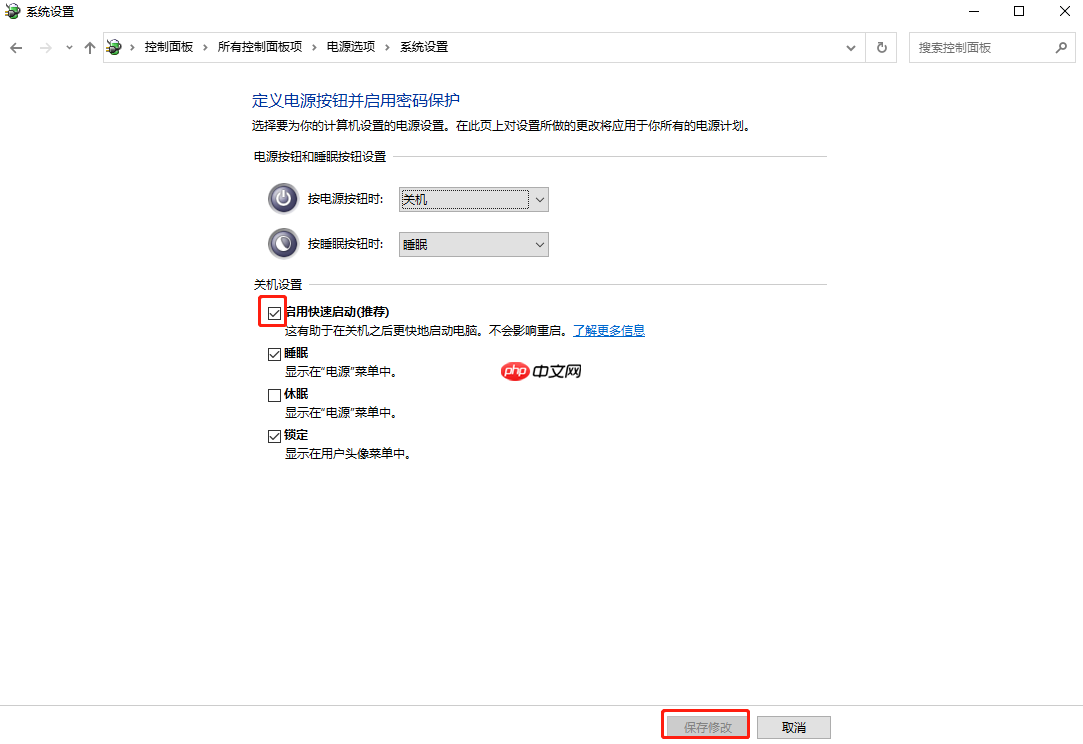The width and height of the screenshot is (1083, 744).
Task: Click the up-one-level arrow icon
Action: tap(89, 46)
